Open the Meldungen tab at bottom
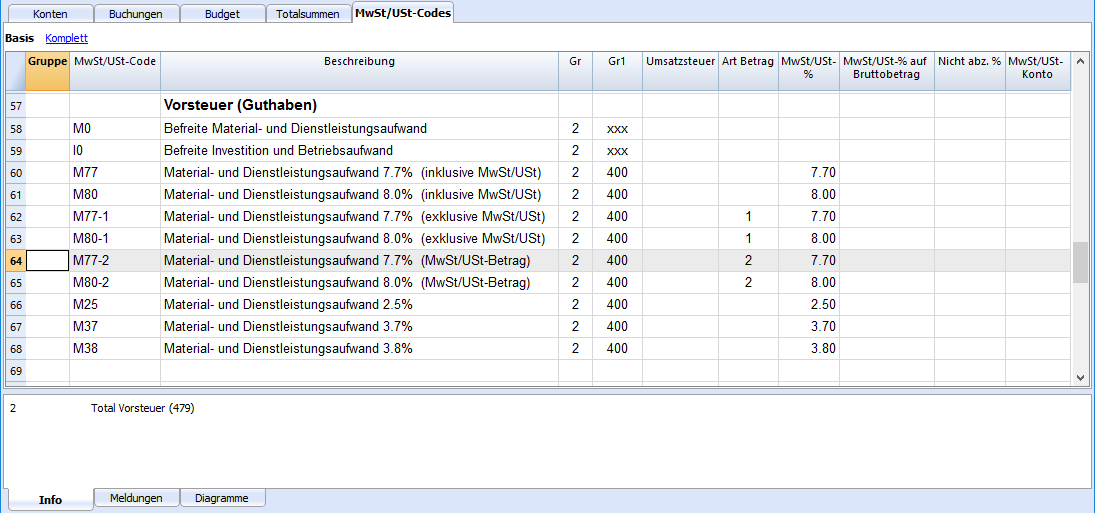Screen dimensions: 1095x513 136,498
